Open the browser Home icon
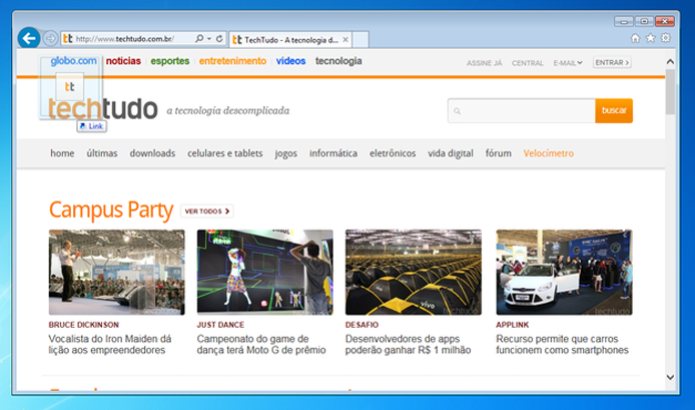The width and height of the screenshot is (695, 410). pos(635,38)
